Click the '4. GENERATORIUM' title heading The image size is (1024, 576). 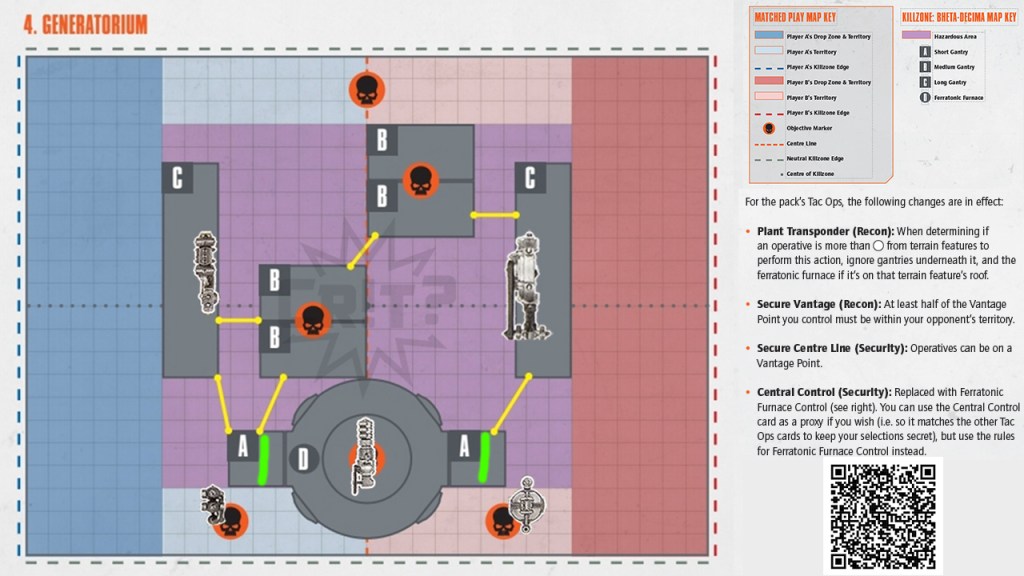point(85,24)
